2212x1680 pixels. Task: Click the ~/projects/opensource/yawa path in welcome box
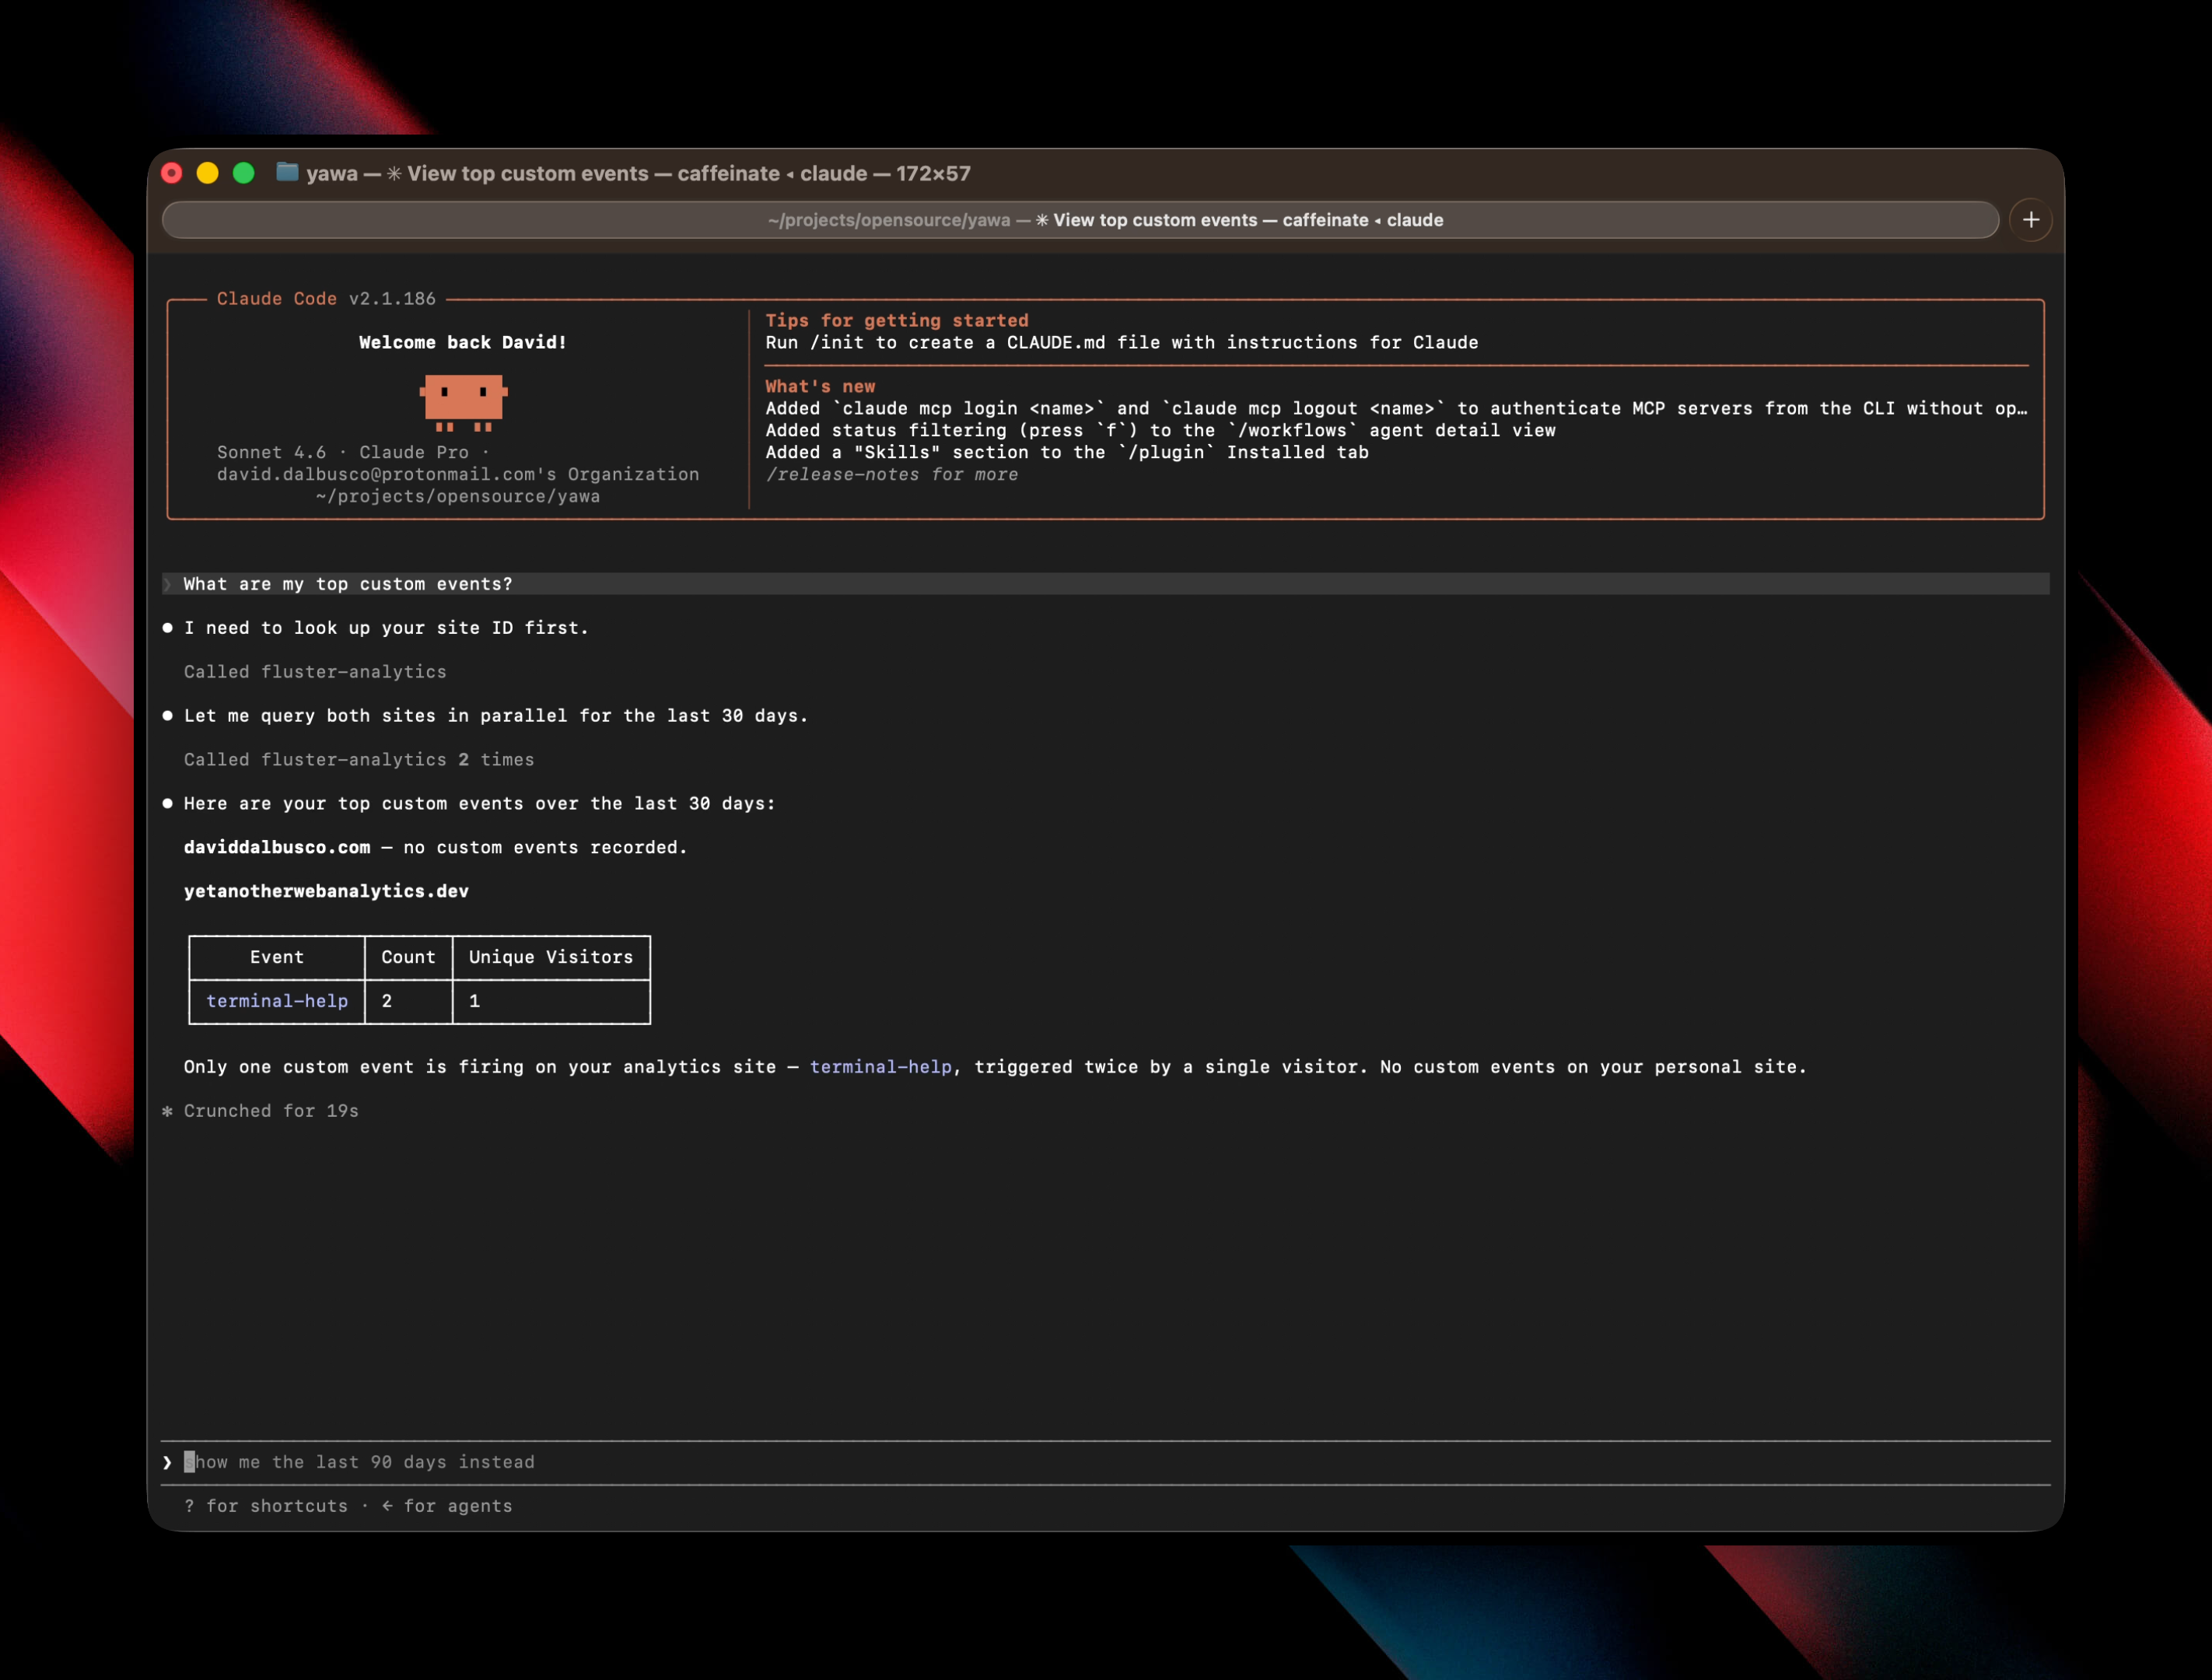458,496
